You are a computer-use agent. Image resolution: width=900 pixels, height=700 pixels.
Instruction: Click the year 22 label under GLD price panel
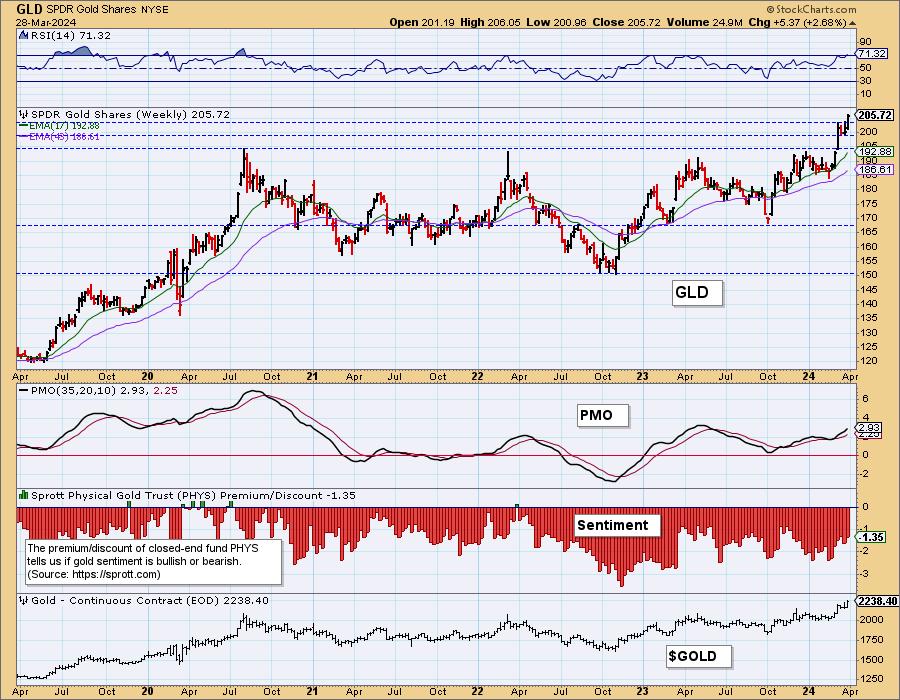[x=477, y=376]
